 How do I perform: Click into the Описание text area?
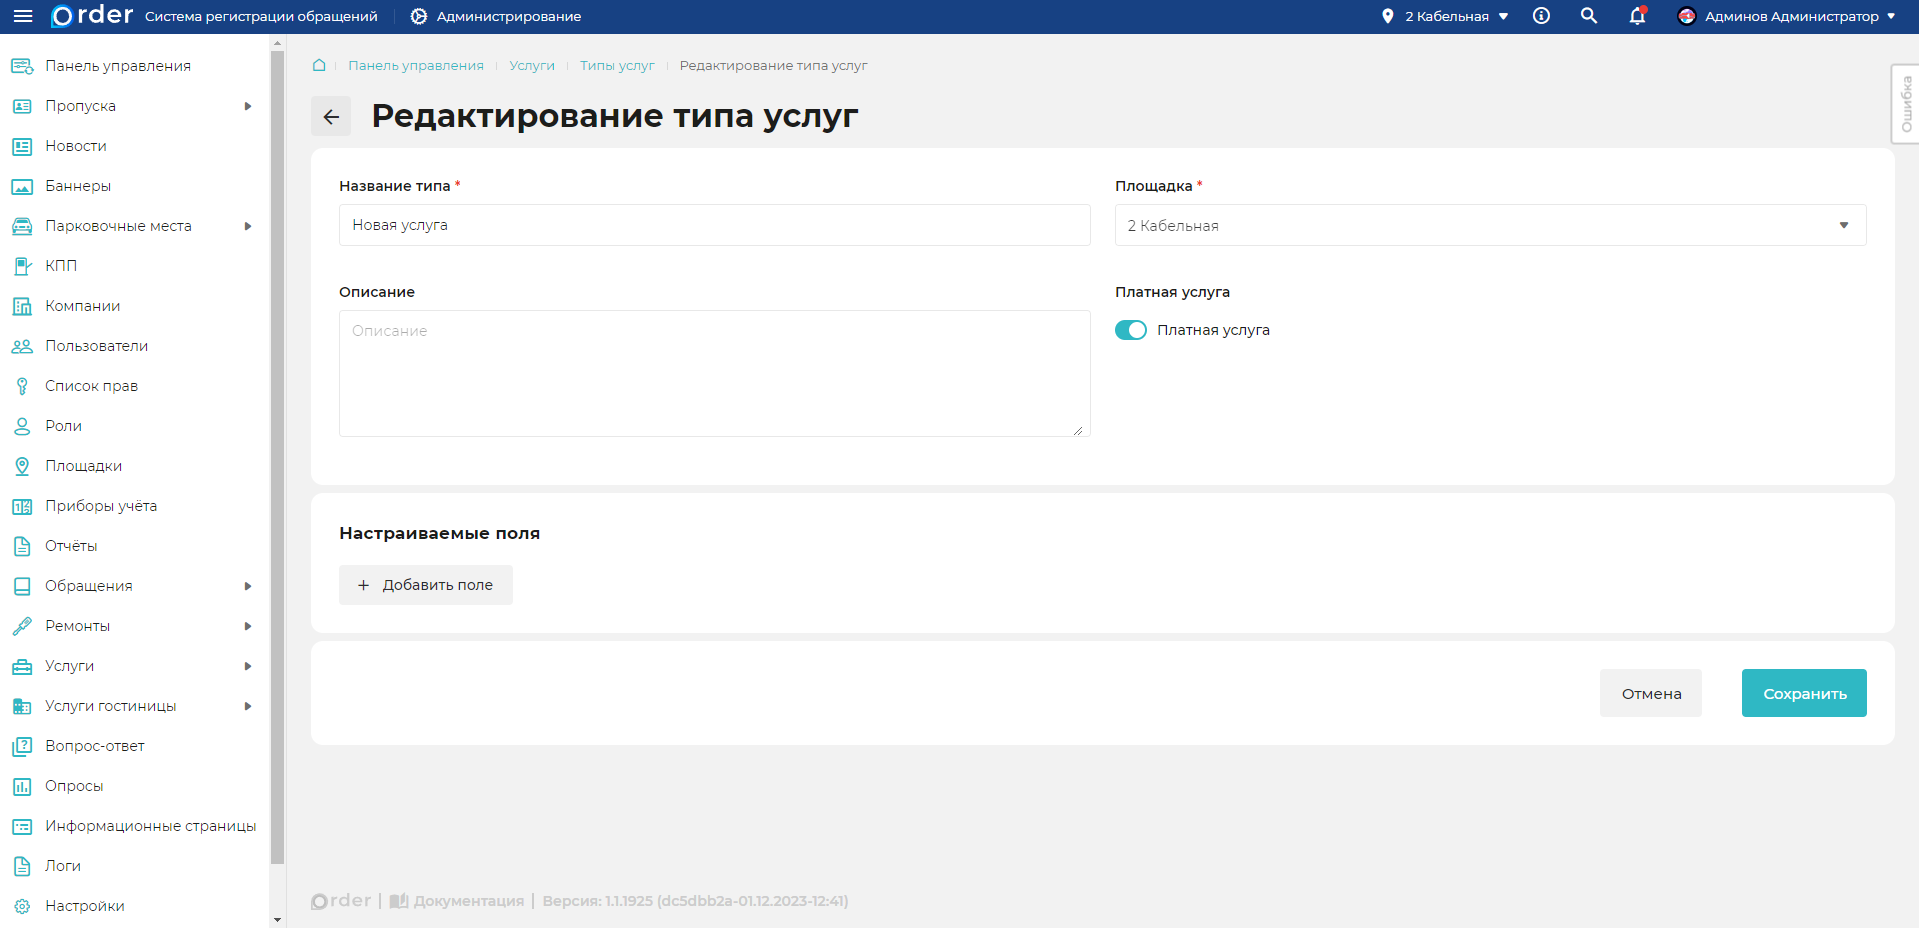[714, 373]
